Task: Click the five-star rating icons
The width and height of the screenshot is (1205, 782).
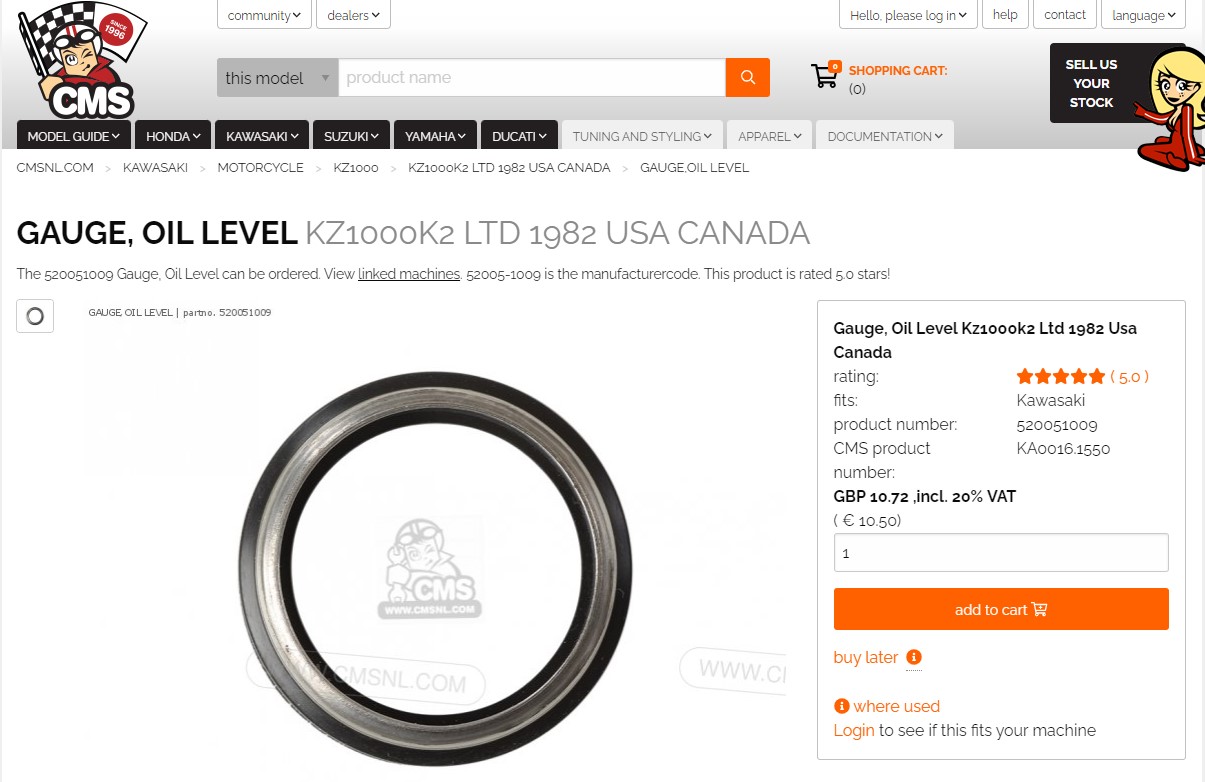Action: click(x=1061, y=377)
